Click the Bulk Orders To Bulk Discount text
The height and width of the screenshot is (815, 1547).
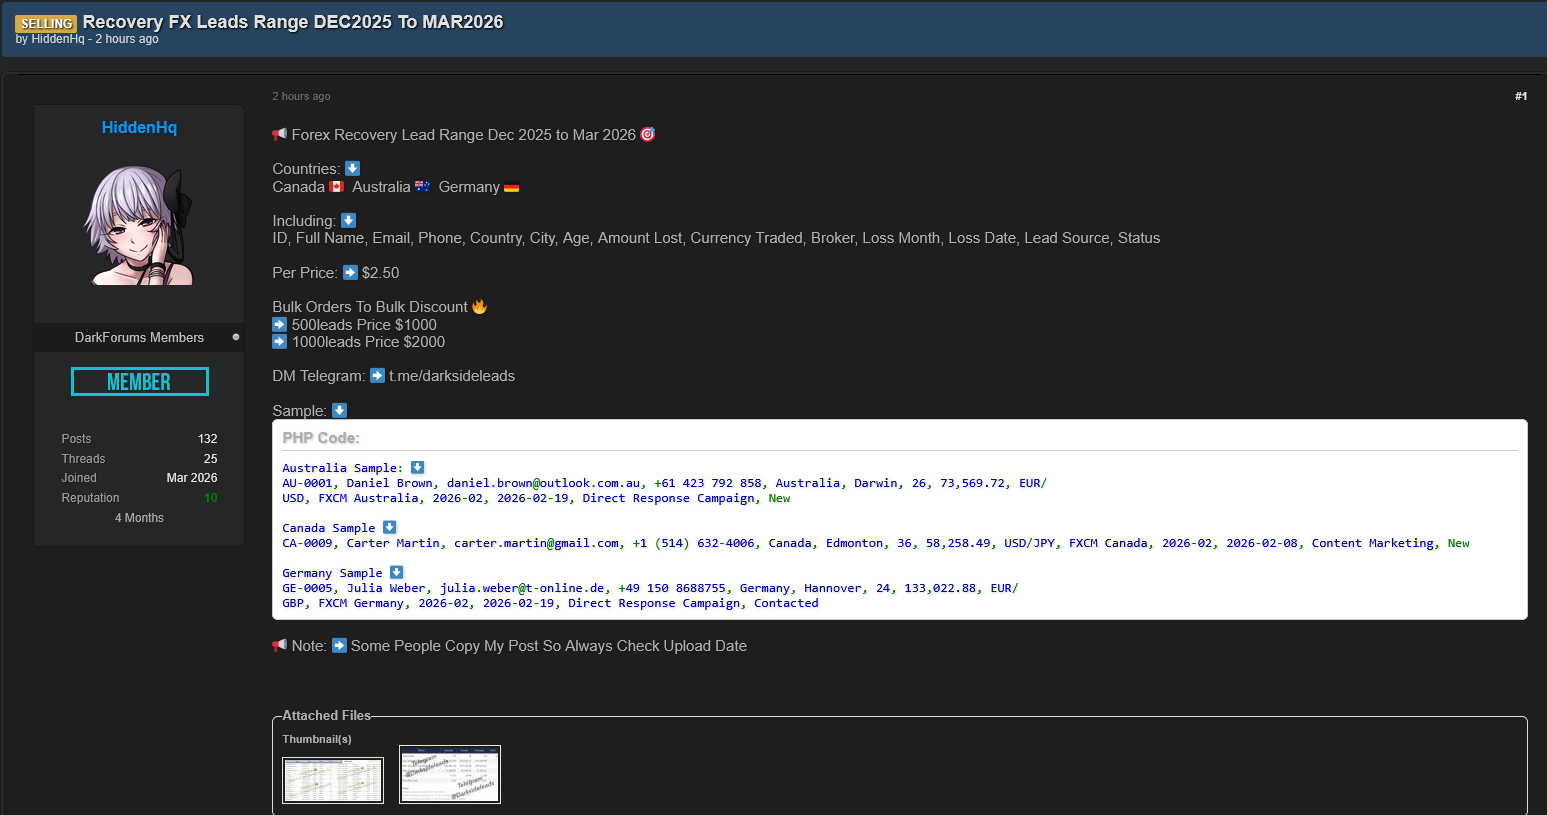[370, 307]
